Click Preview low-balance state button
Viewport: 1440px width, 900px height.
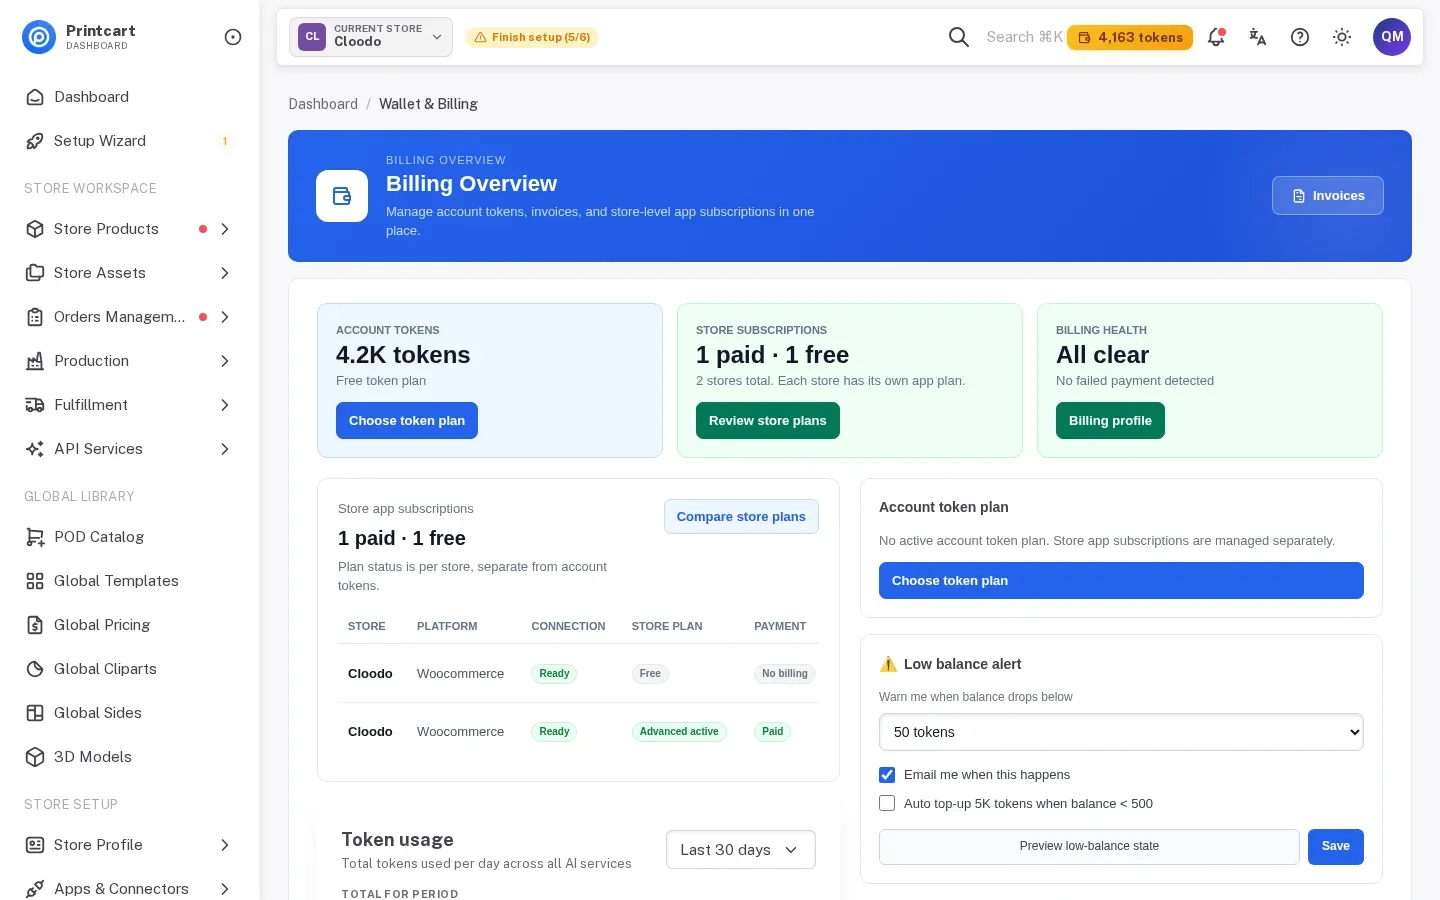(x=1089, y=846)
